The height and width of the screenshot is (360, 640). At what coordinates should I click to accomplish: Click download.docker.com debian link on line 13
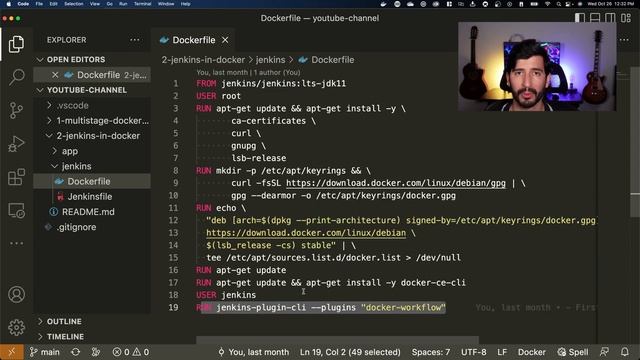click(x=306, y=233)
